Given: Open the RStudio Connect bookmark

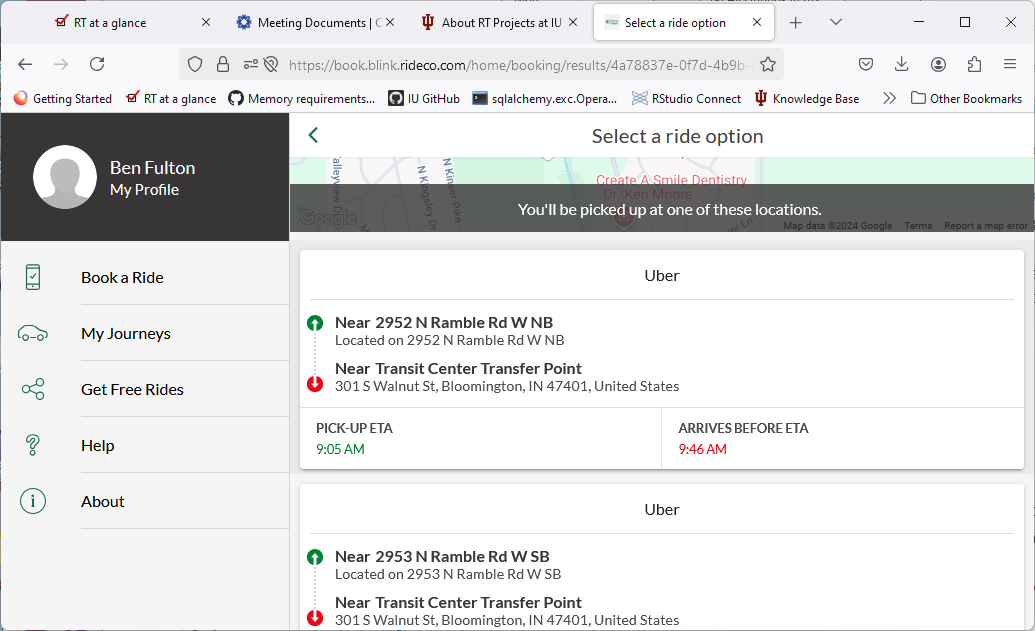Looking at the screenshot, I should coord(686,98).
